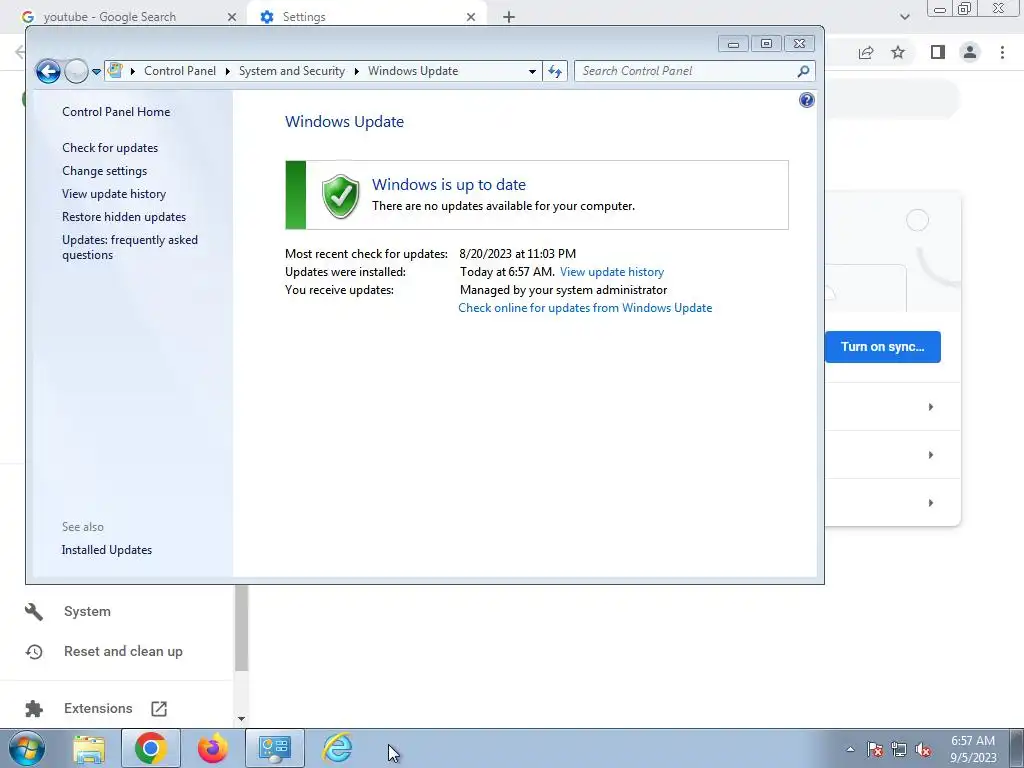
Task: Click Turn on sync button in Chrome
Action: click(882, 347)
